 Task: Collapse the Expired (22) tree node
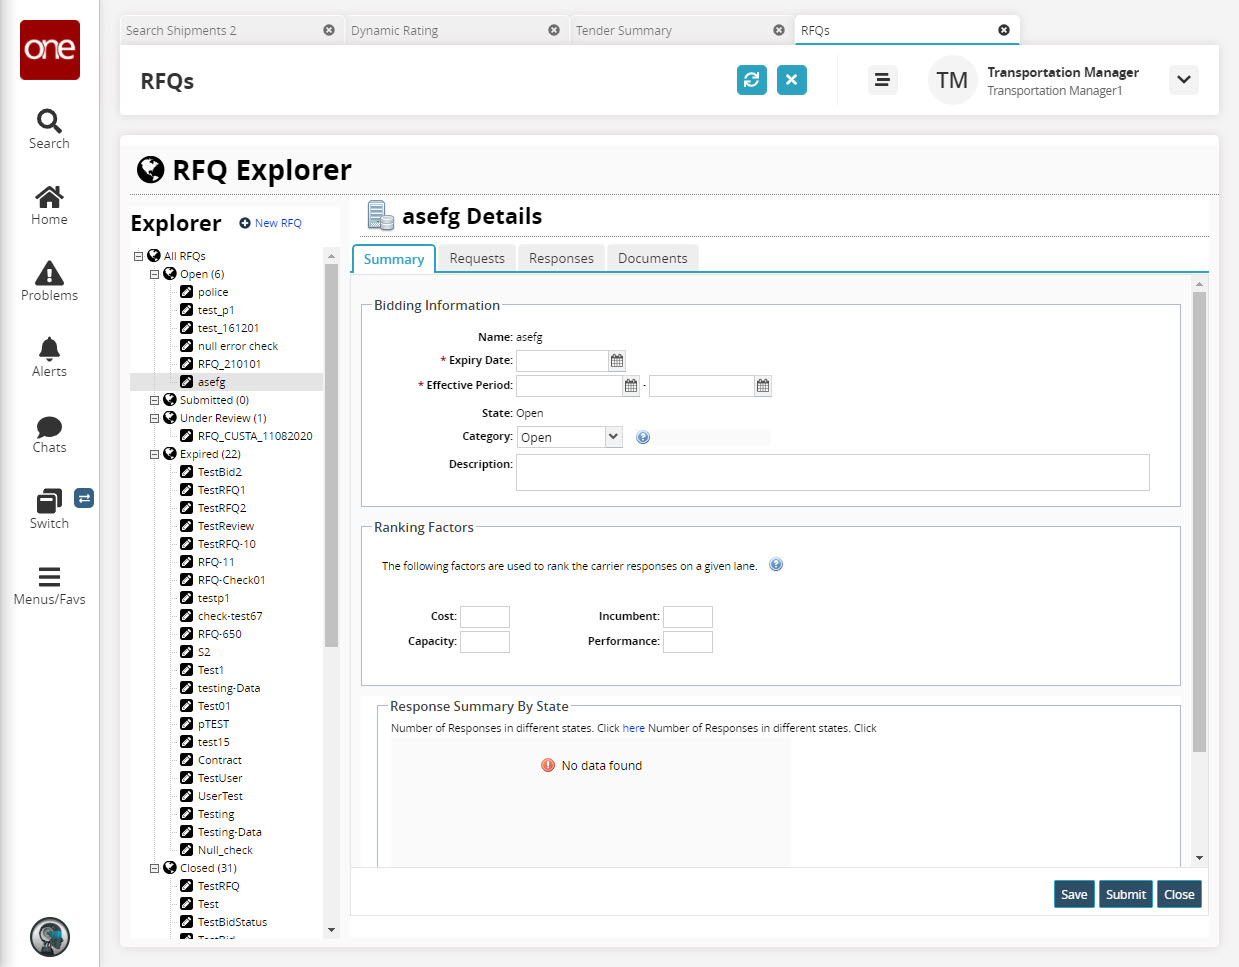click(x=155, y=454)
